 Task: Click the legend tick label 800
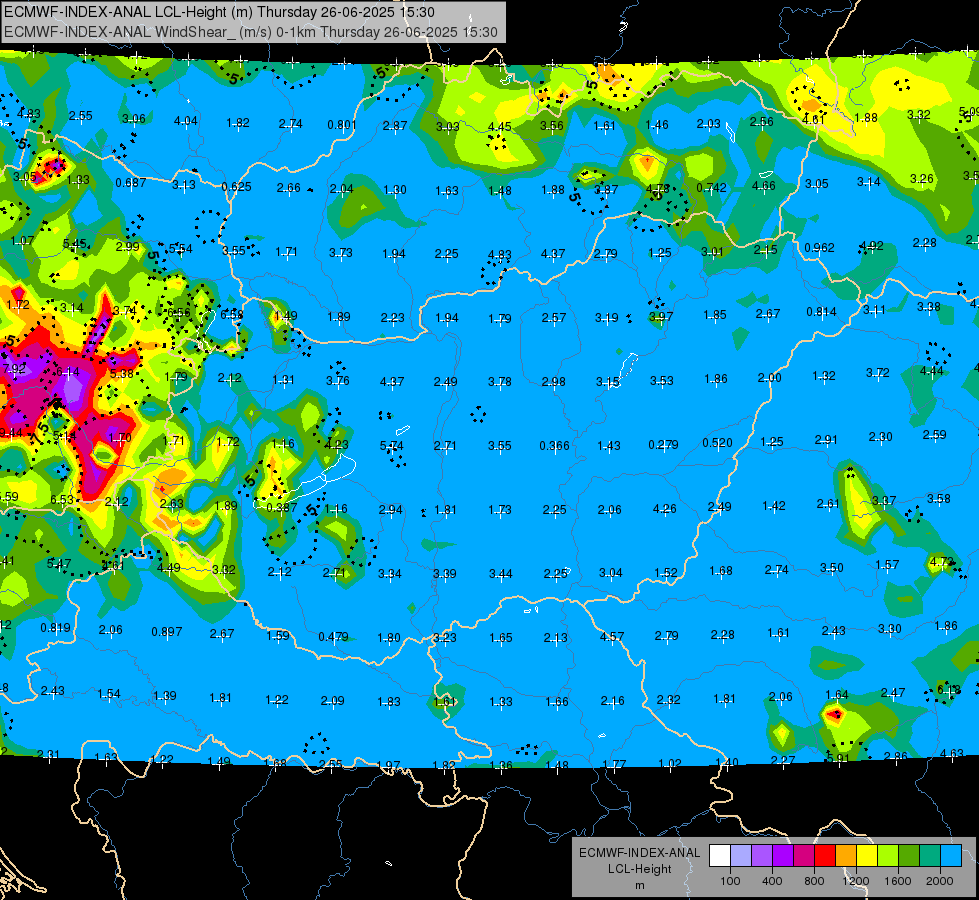pos(814,881)
